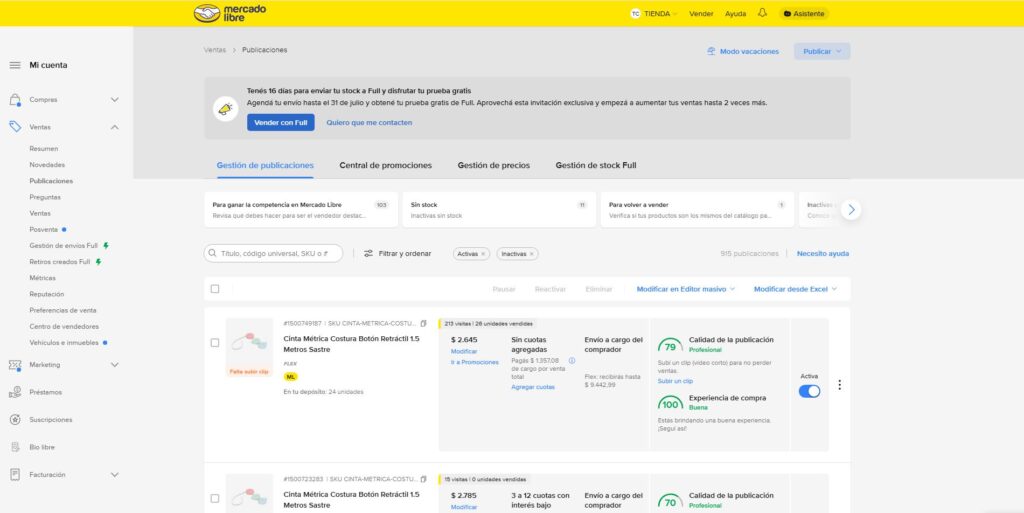Copy the SKU of first listing
This screenshot has width=1024, height=513.
tap(423, 324)
